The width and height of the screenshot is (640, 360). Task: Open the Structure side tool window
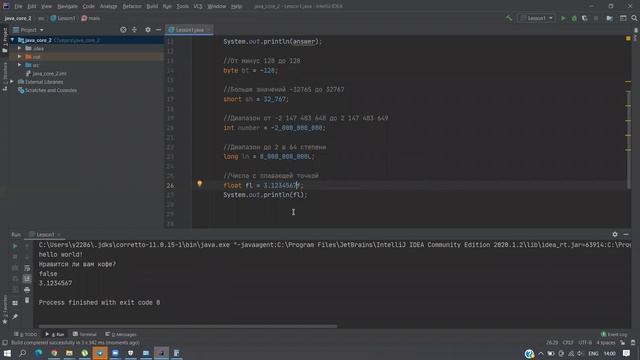point(5,77)
